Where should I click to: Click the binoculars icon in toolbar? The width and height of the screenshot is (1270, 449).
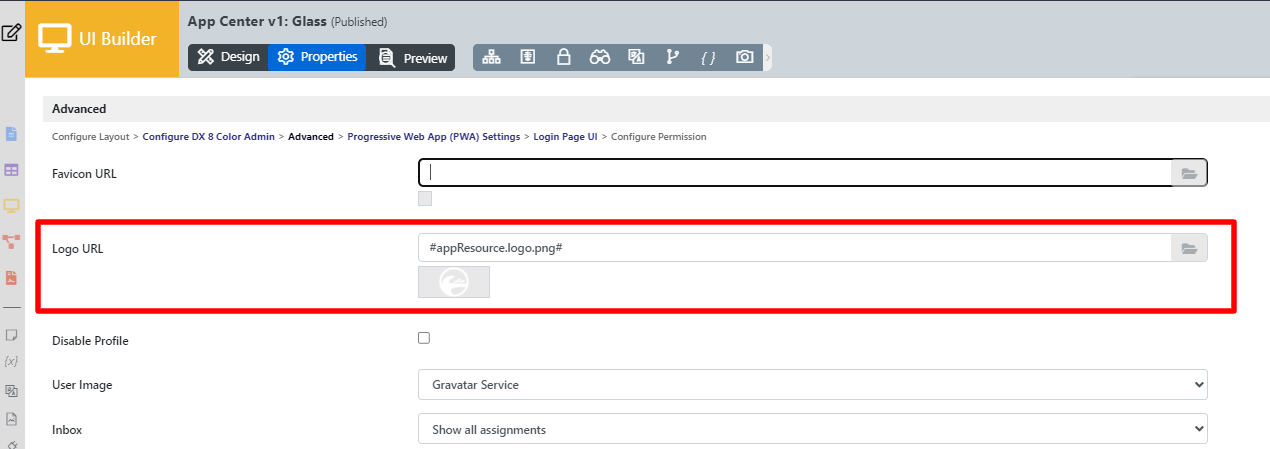[x=600, y=57]
